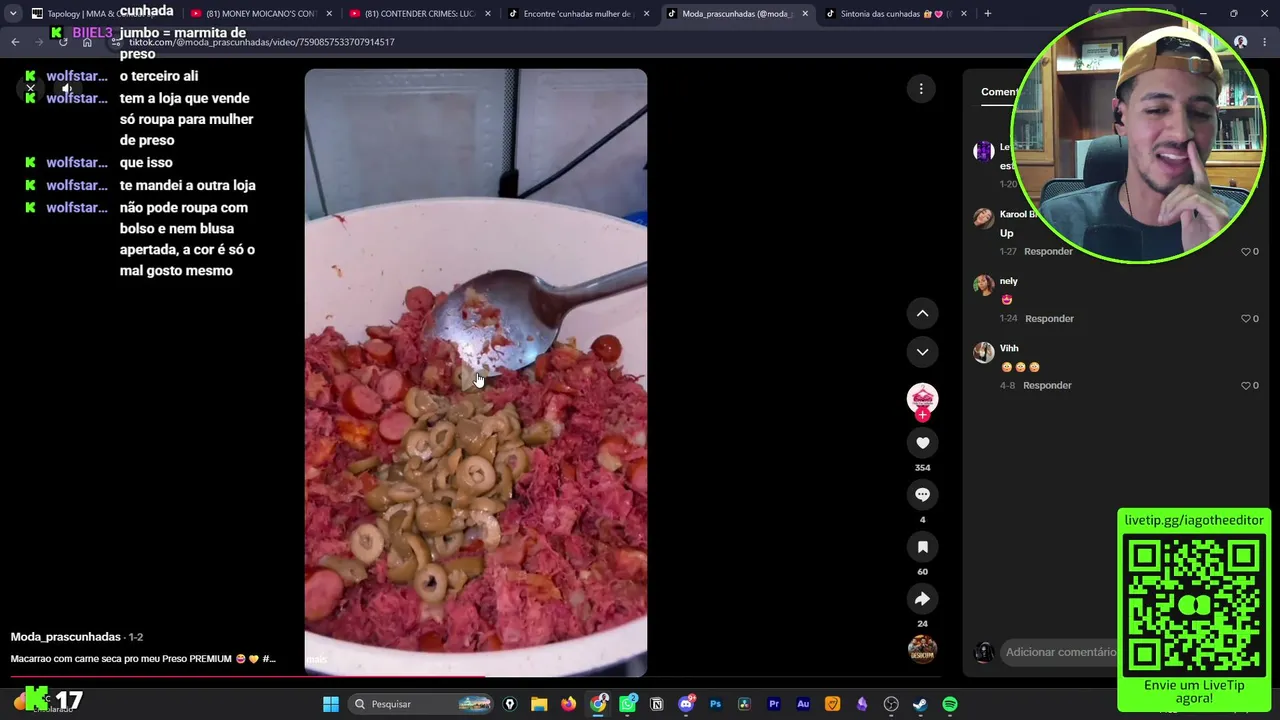Reply to Vihh's comment
Screen dimensions: 1280x720
(1047, 385)
